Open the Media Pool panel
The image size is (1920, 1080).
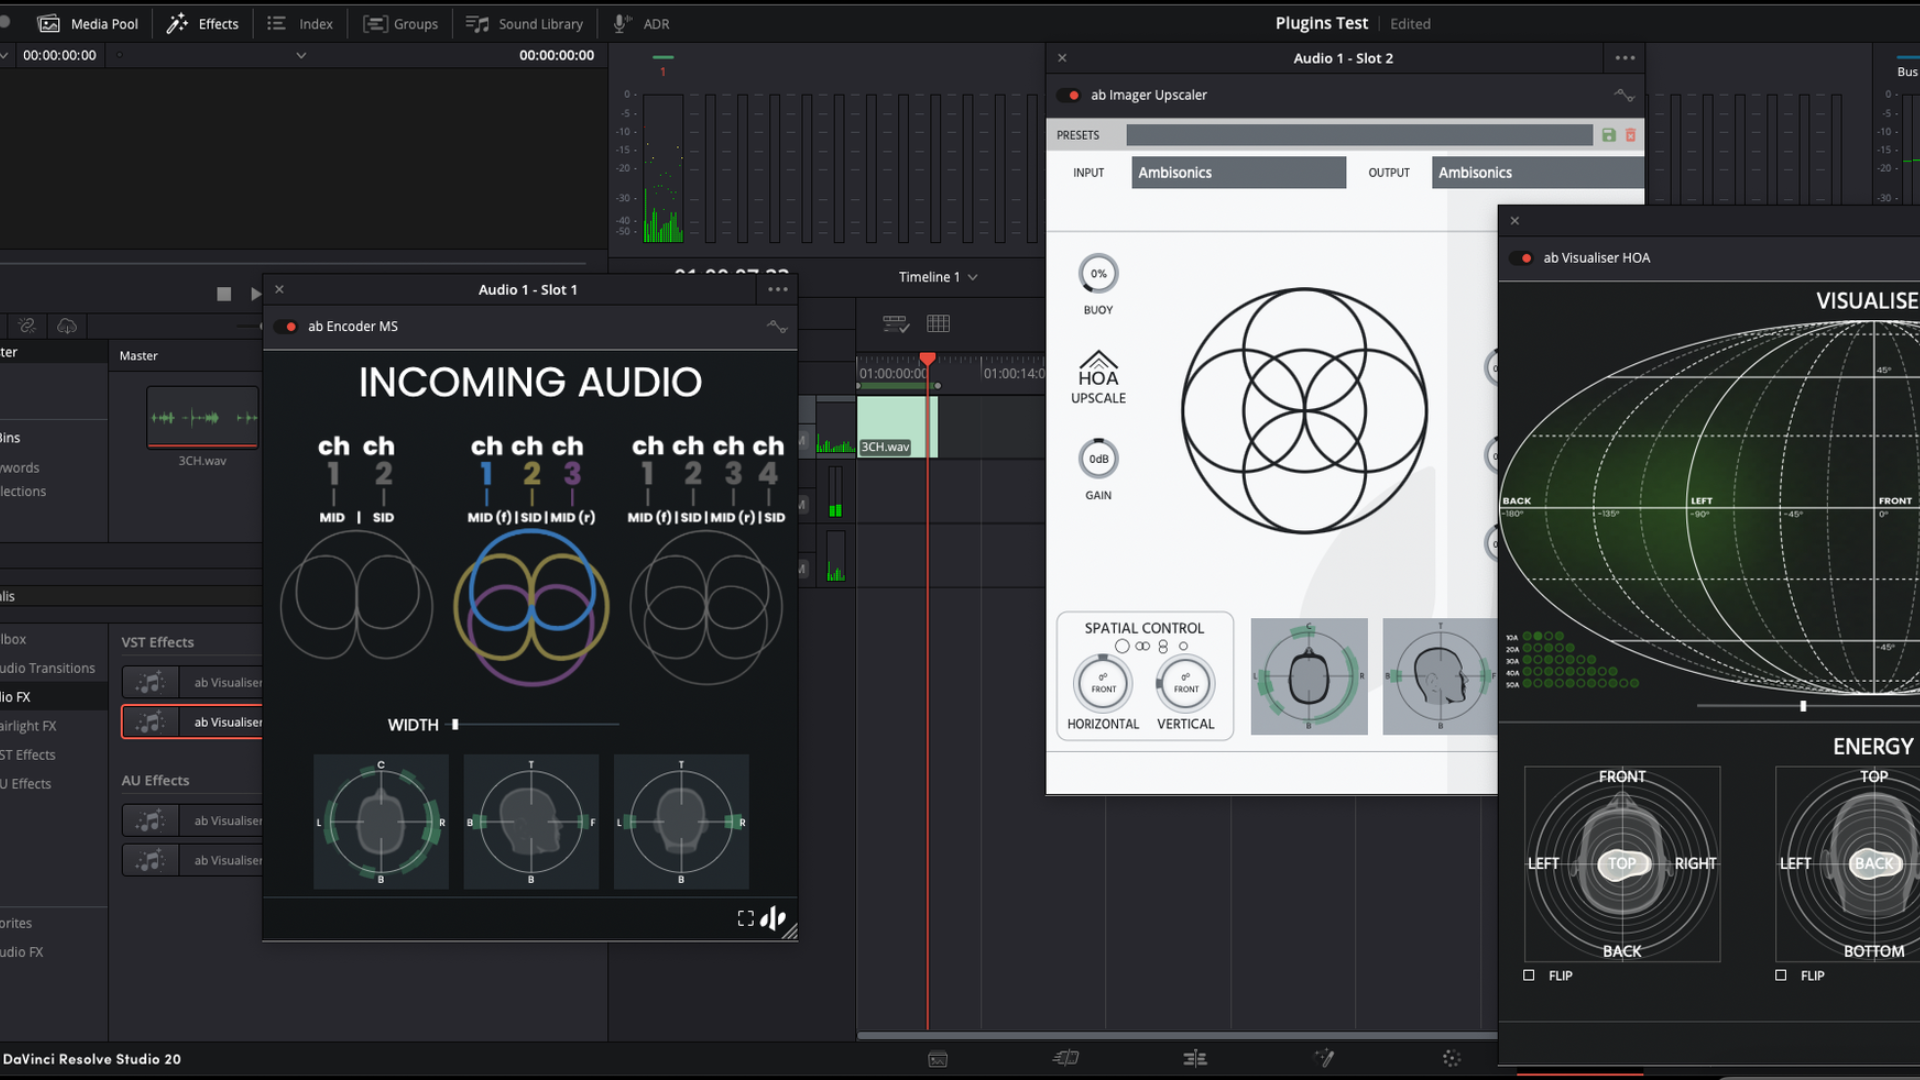[x=88, y=24]
